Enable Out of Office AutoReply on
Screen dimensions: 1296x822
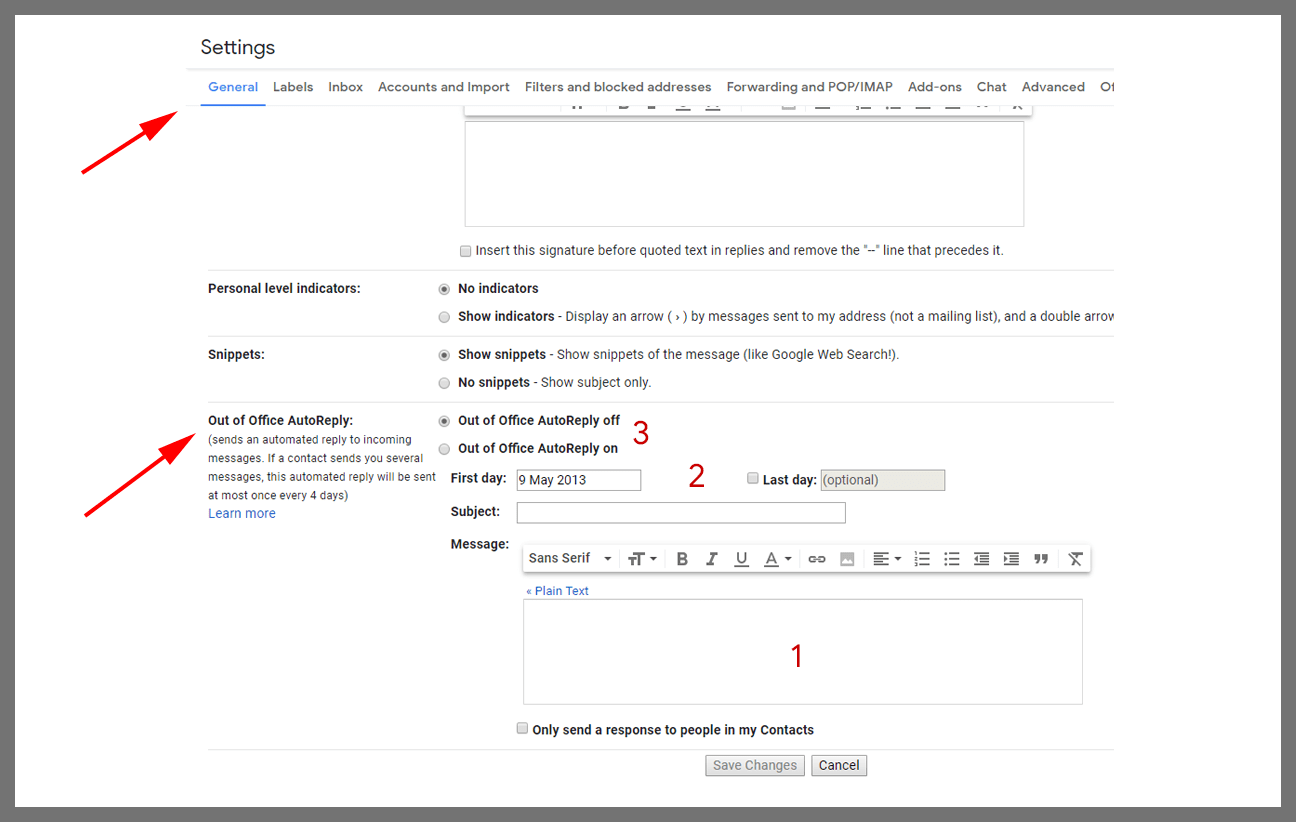click(x=444, y=449)
